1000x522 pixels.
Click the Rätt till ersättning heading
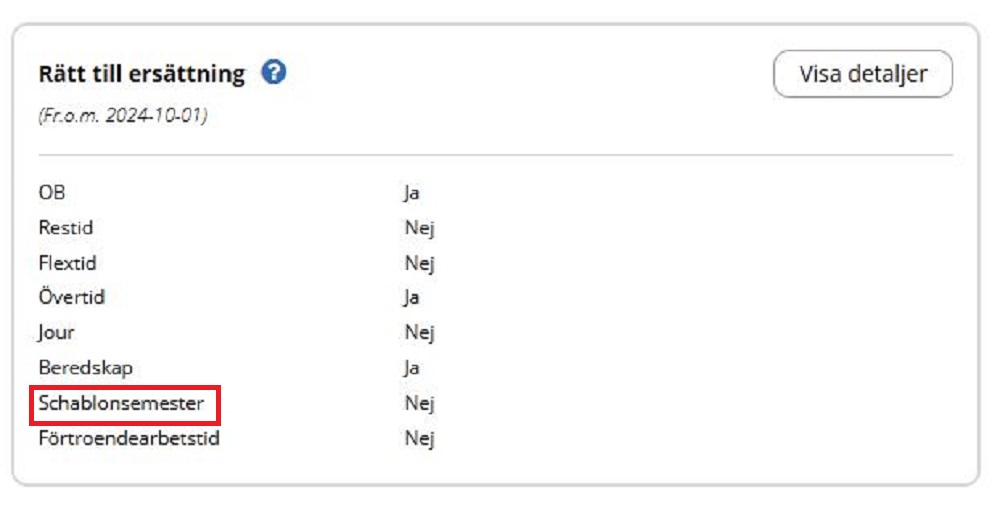141,74
